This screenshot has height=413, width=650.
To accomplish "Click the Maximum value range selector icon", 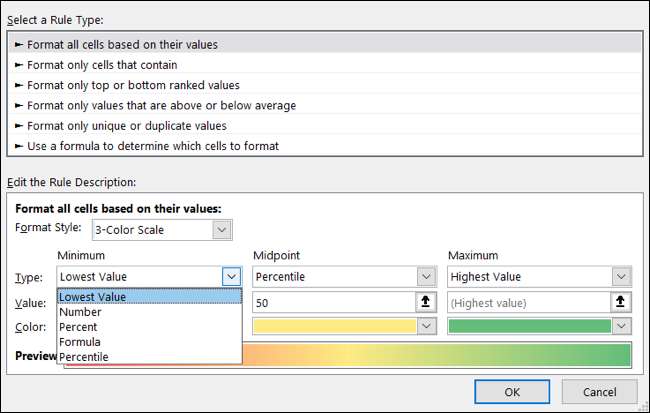I will coord(621,301).
